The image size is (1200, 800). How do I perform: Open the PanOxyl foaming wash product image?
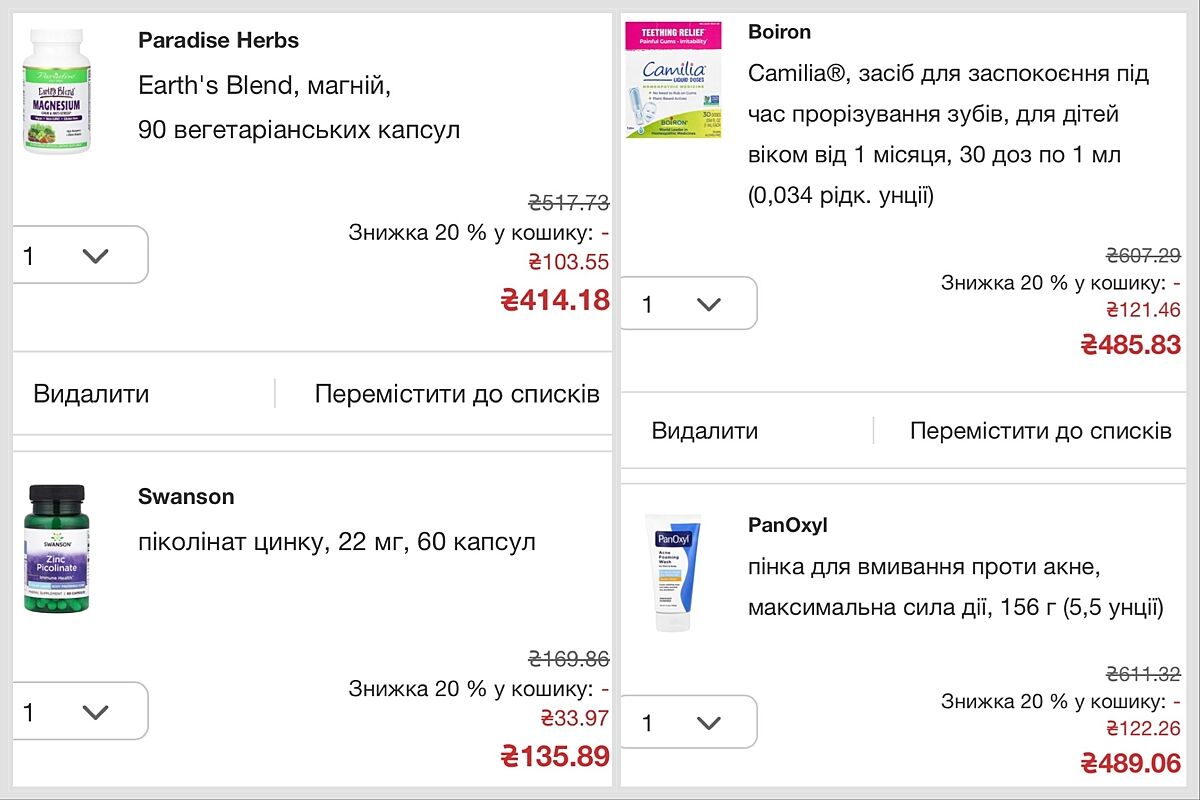(677, 573)
